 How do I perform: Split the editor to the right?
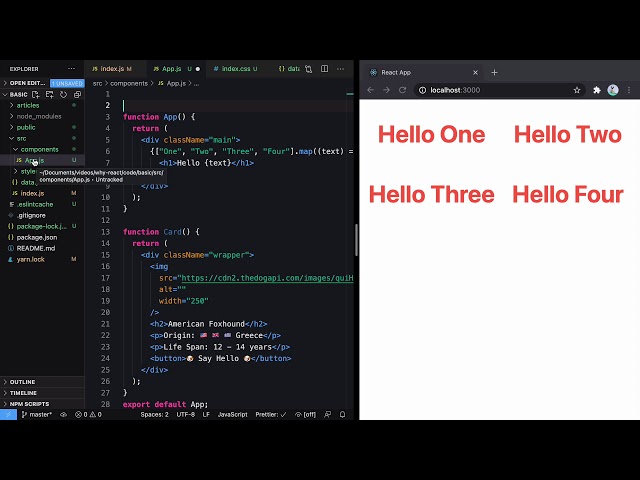click(x=324, y=69)
